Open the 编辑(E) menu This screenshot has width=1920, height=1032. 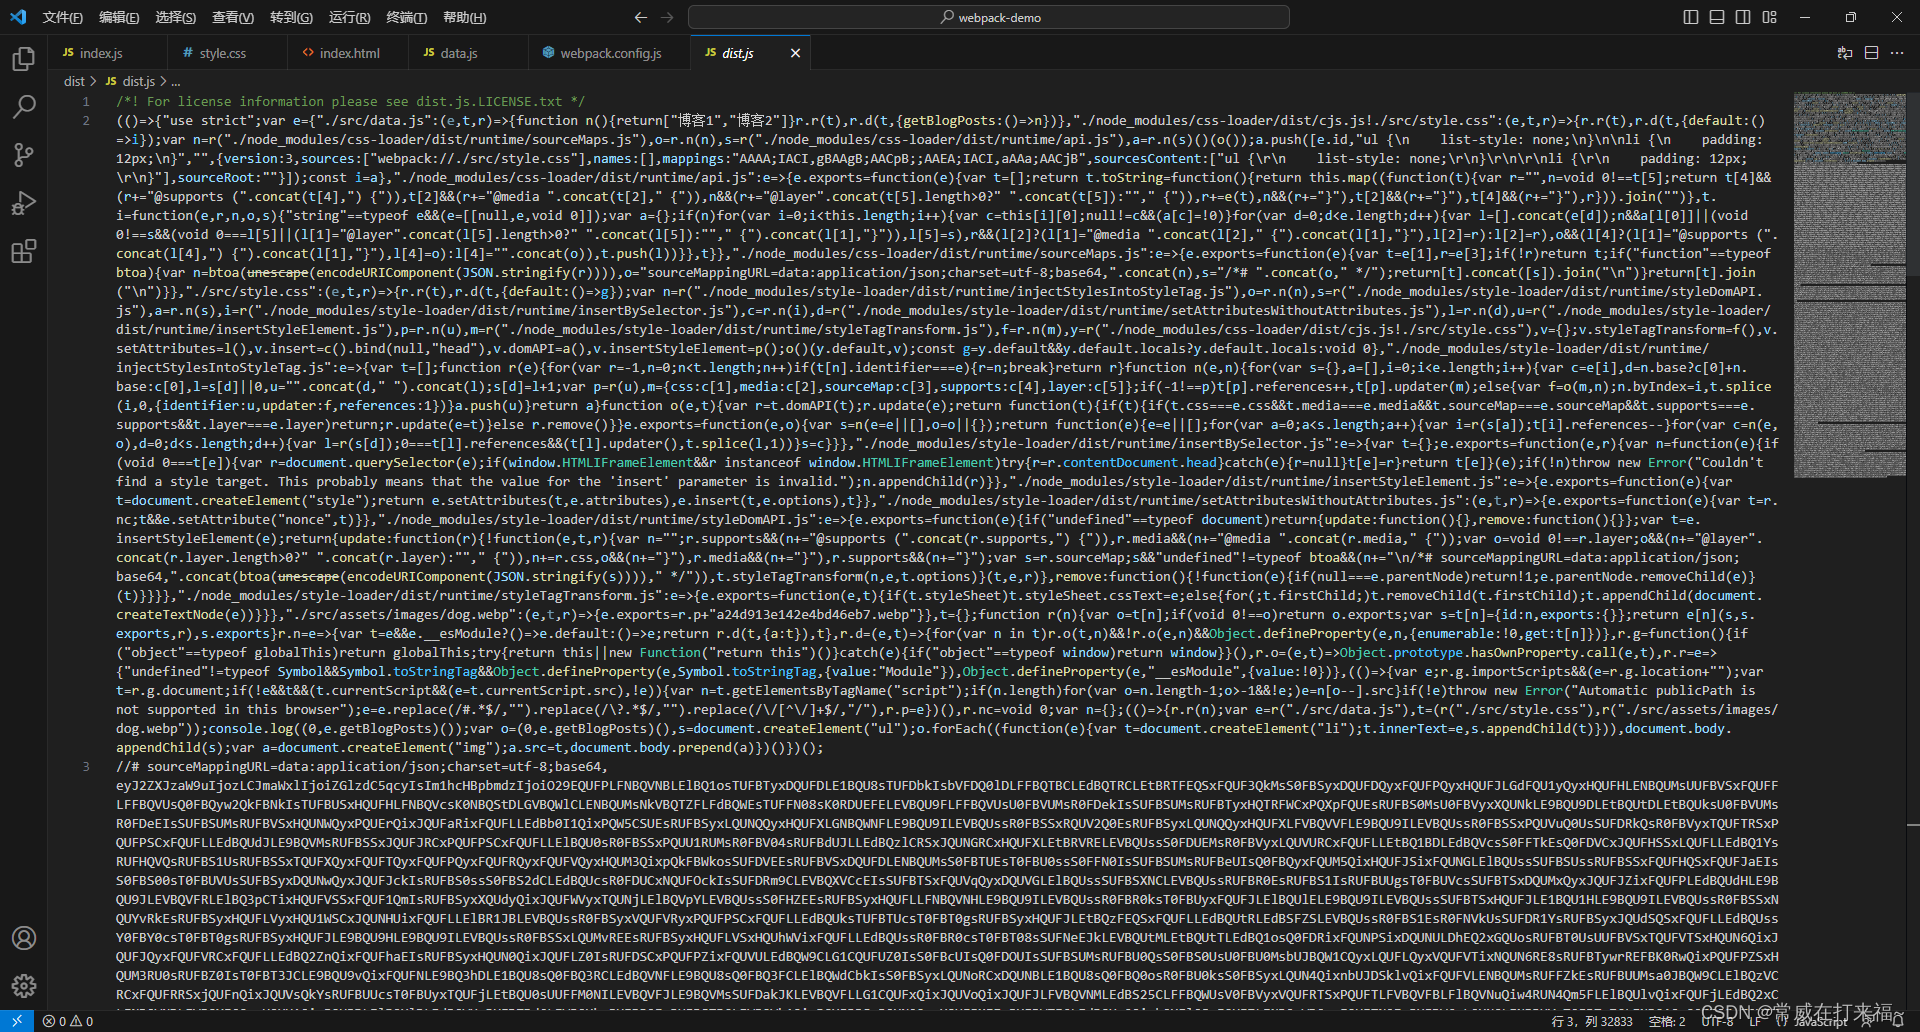click(119, 17)
